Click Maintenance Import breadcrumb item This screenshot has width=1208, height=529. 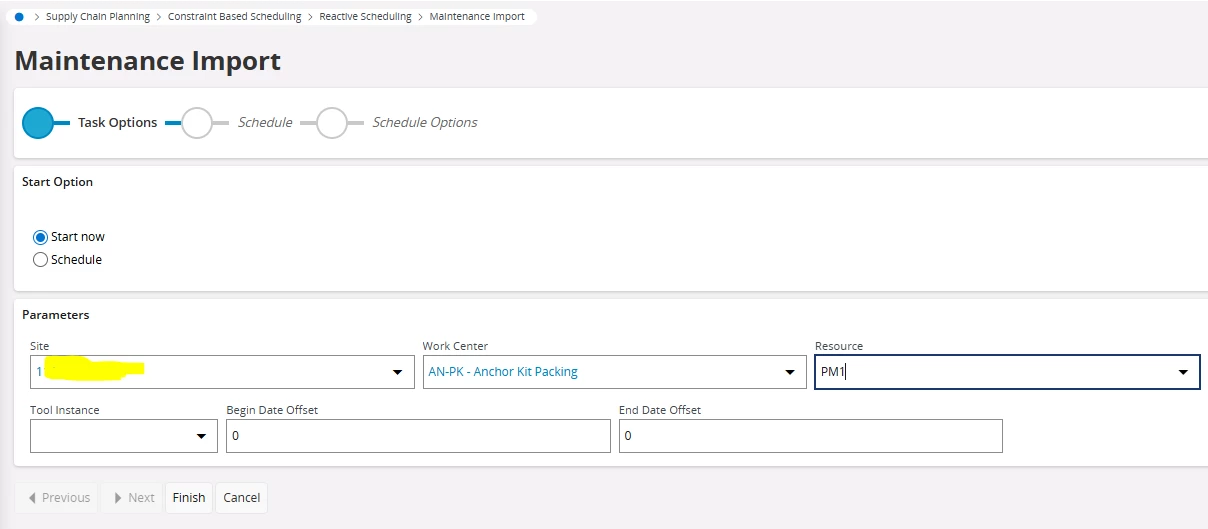(477, 17)
